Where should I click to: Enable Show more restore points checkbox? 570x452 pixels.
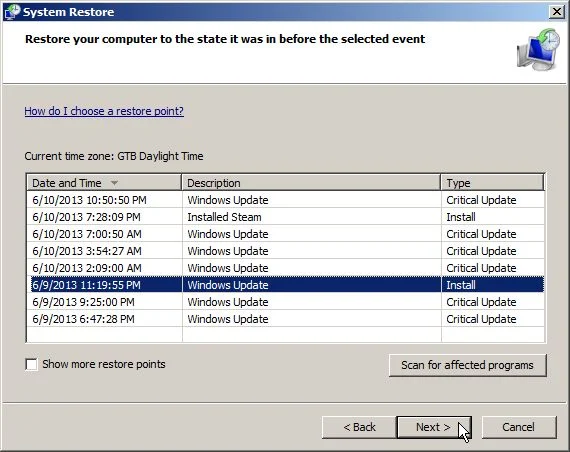31,364
